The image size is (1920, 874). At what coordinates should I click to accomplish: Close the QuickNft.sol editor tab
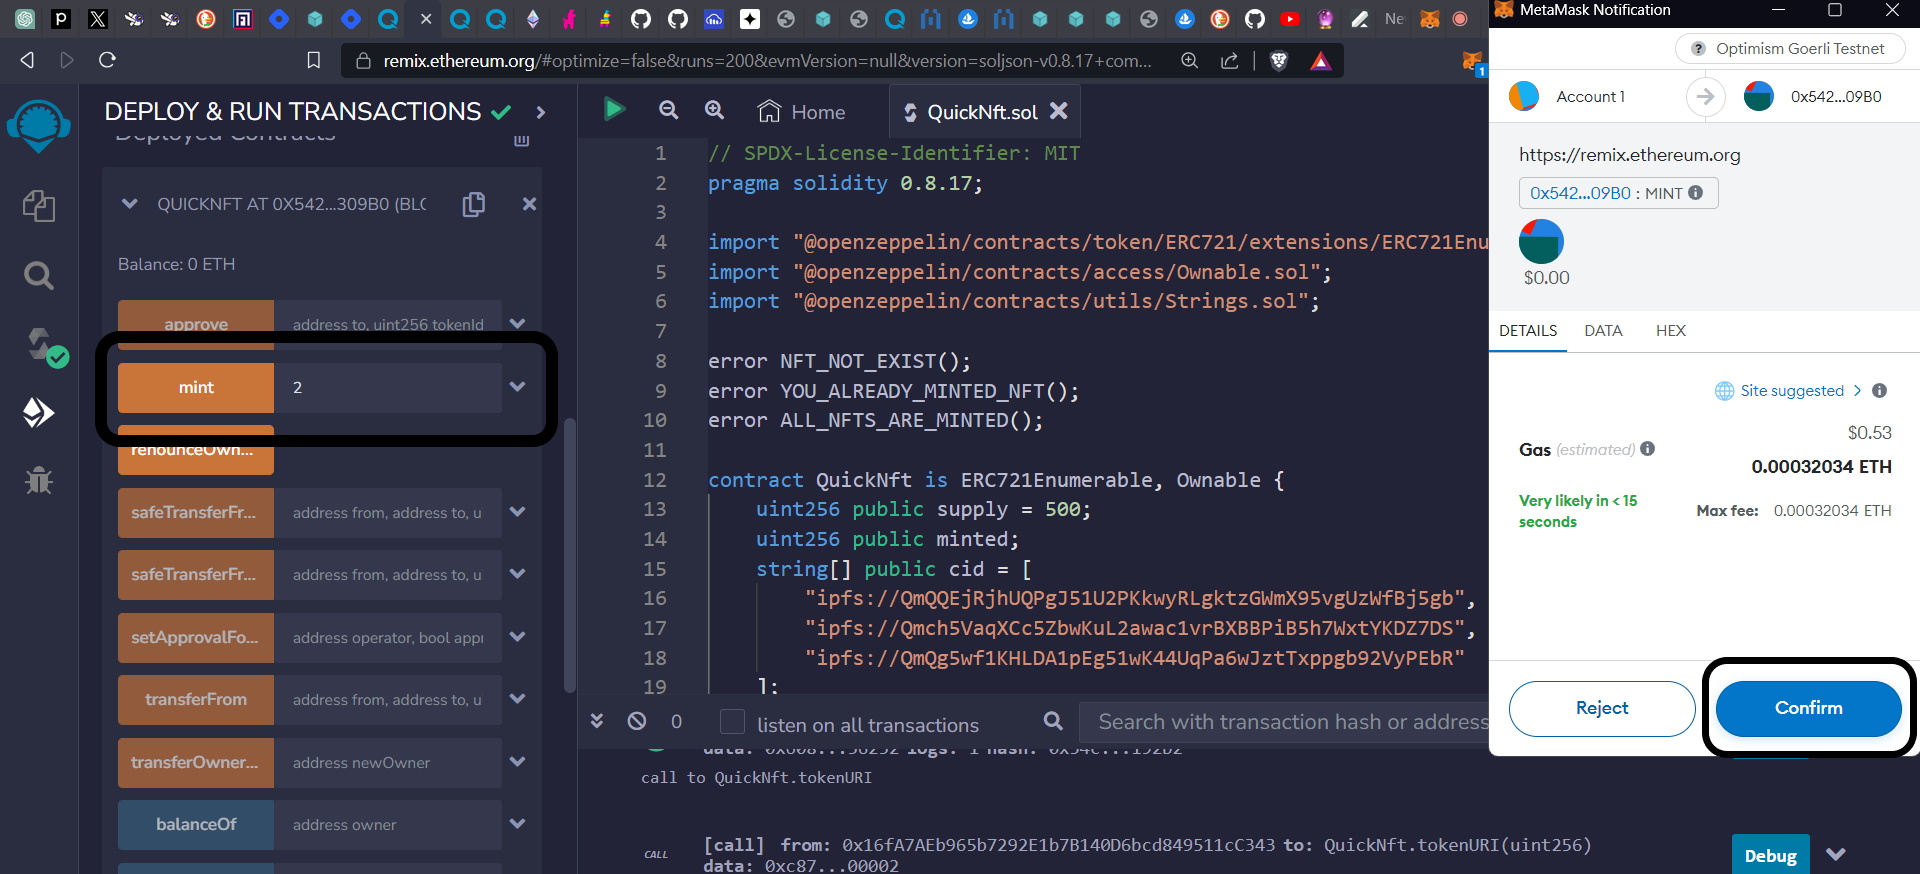click(x=1059, y=111)
